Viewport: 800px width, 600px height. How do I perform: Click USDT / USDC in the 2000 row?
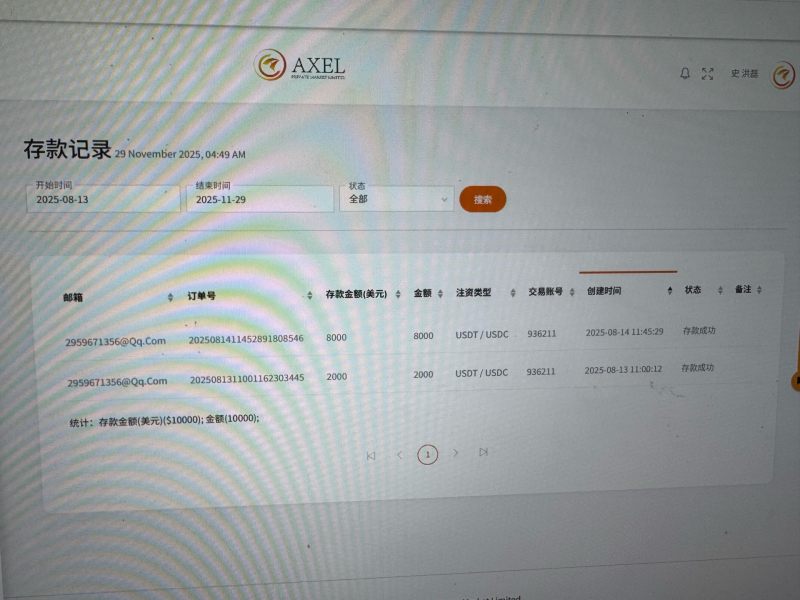[x=481, y=373]
